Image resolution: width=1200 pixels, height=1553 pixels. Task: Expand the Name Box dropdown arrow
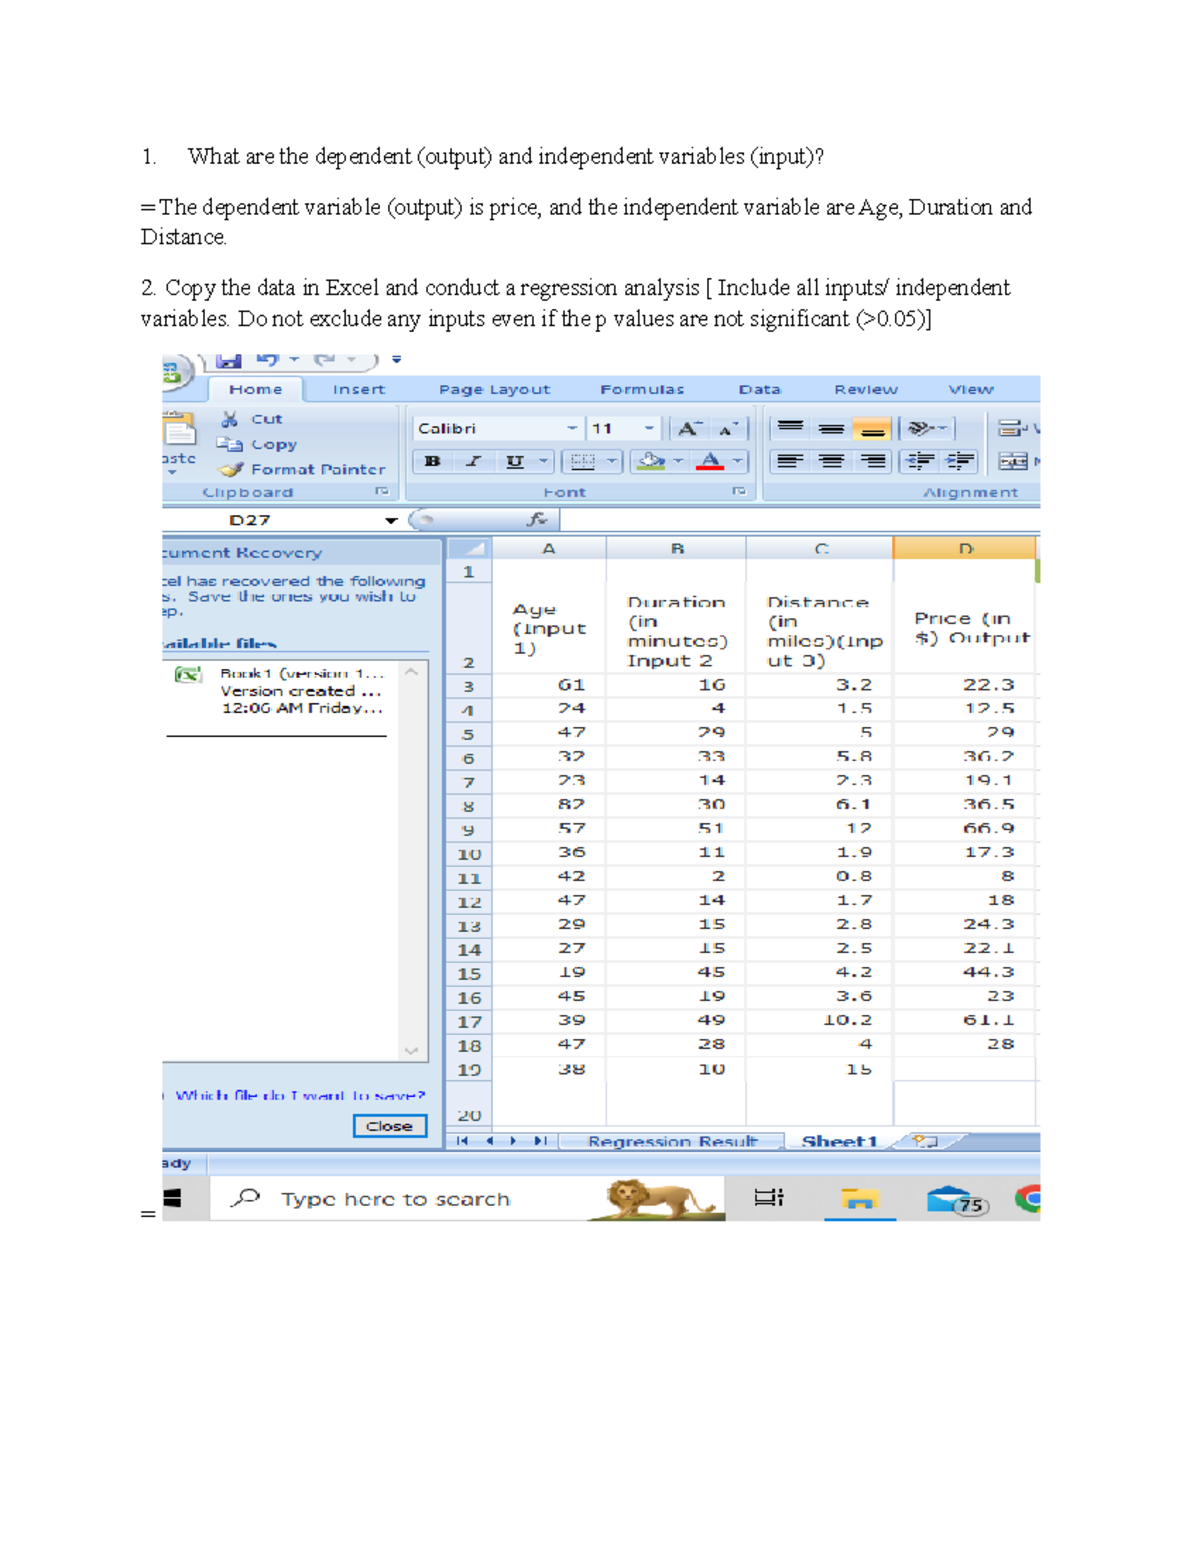coord(391,520)
